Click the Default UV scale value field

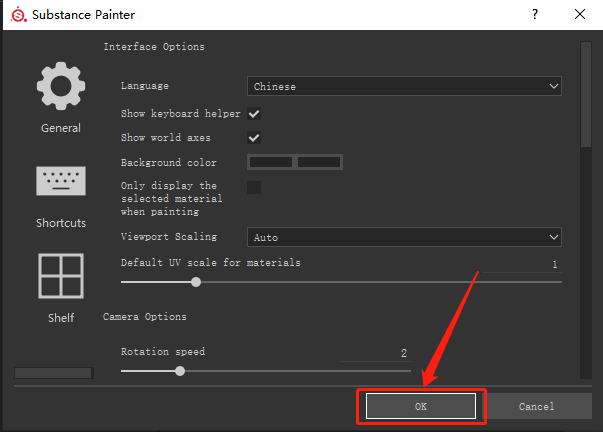pos(521,265)
